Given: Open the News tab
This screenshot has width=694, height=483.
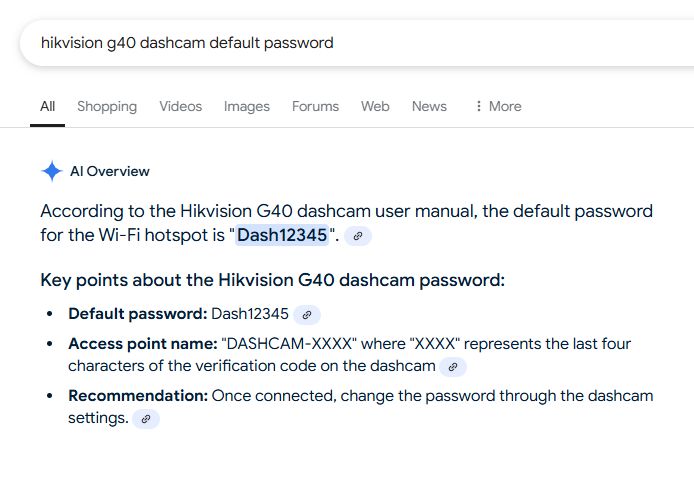Looking at the screenshot, I should 429,106.
